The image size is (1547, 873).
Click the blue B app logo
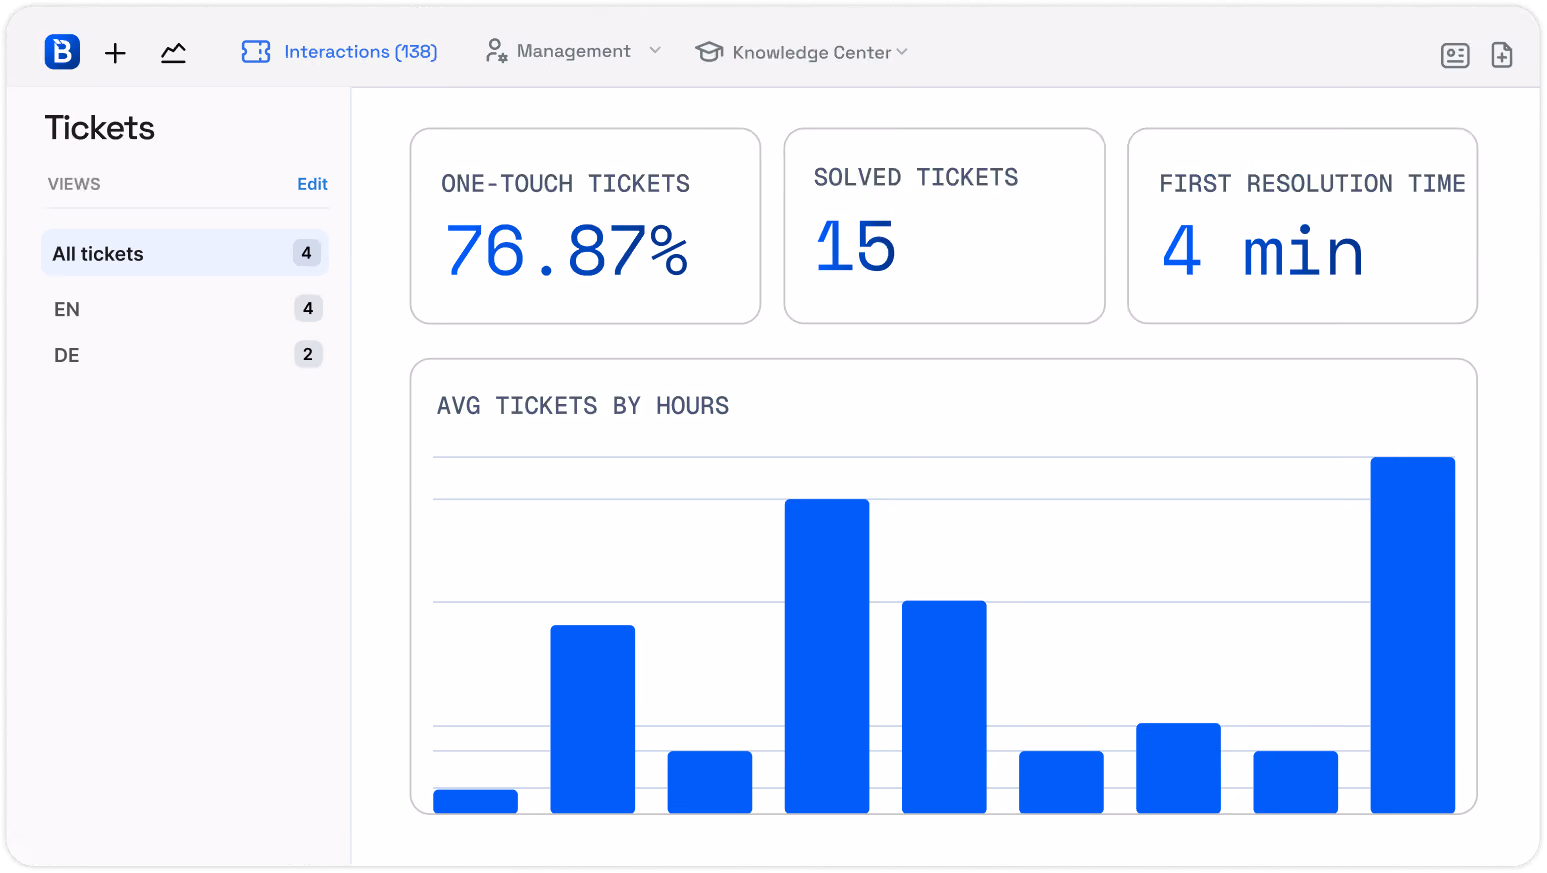(x=62, y=52)
